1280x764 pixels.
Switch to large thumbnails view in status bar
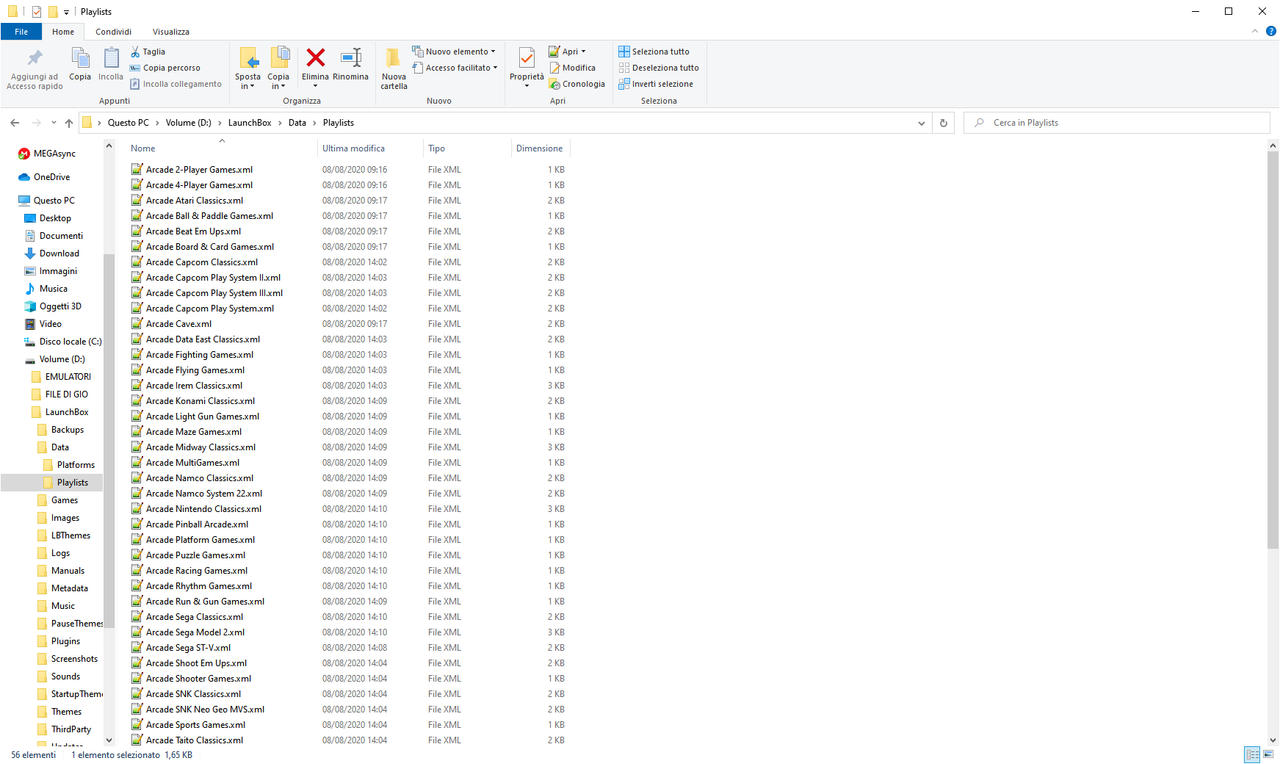click(x=1270, y=755)
